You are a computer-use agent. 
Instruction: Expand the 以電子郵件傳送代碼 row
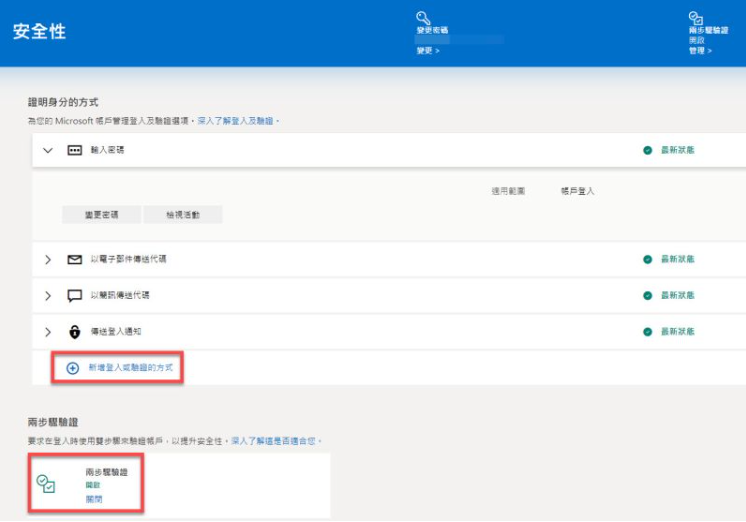tap(47, 260)
